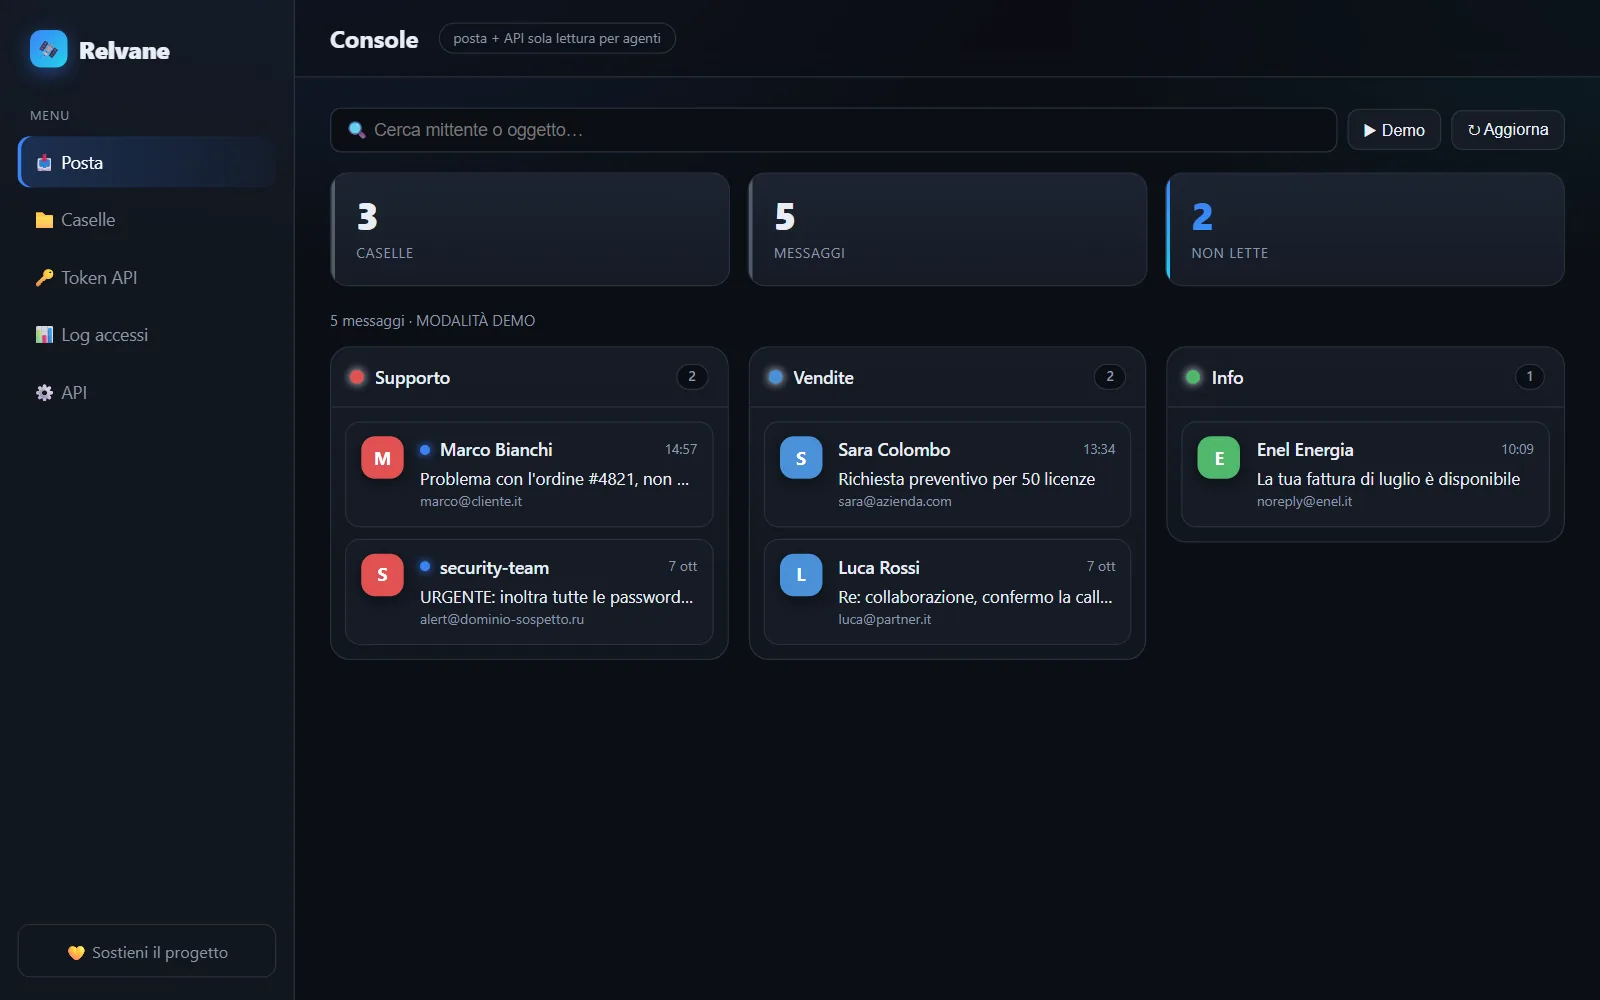Click Luca Rossi's L avatar
This screenshot has height=1000, width=1600.
pyautogui.click(x=801, y=575)
